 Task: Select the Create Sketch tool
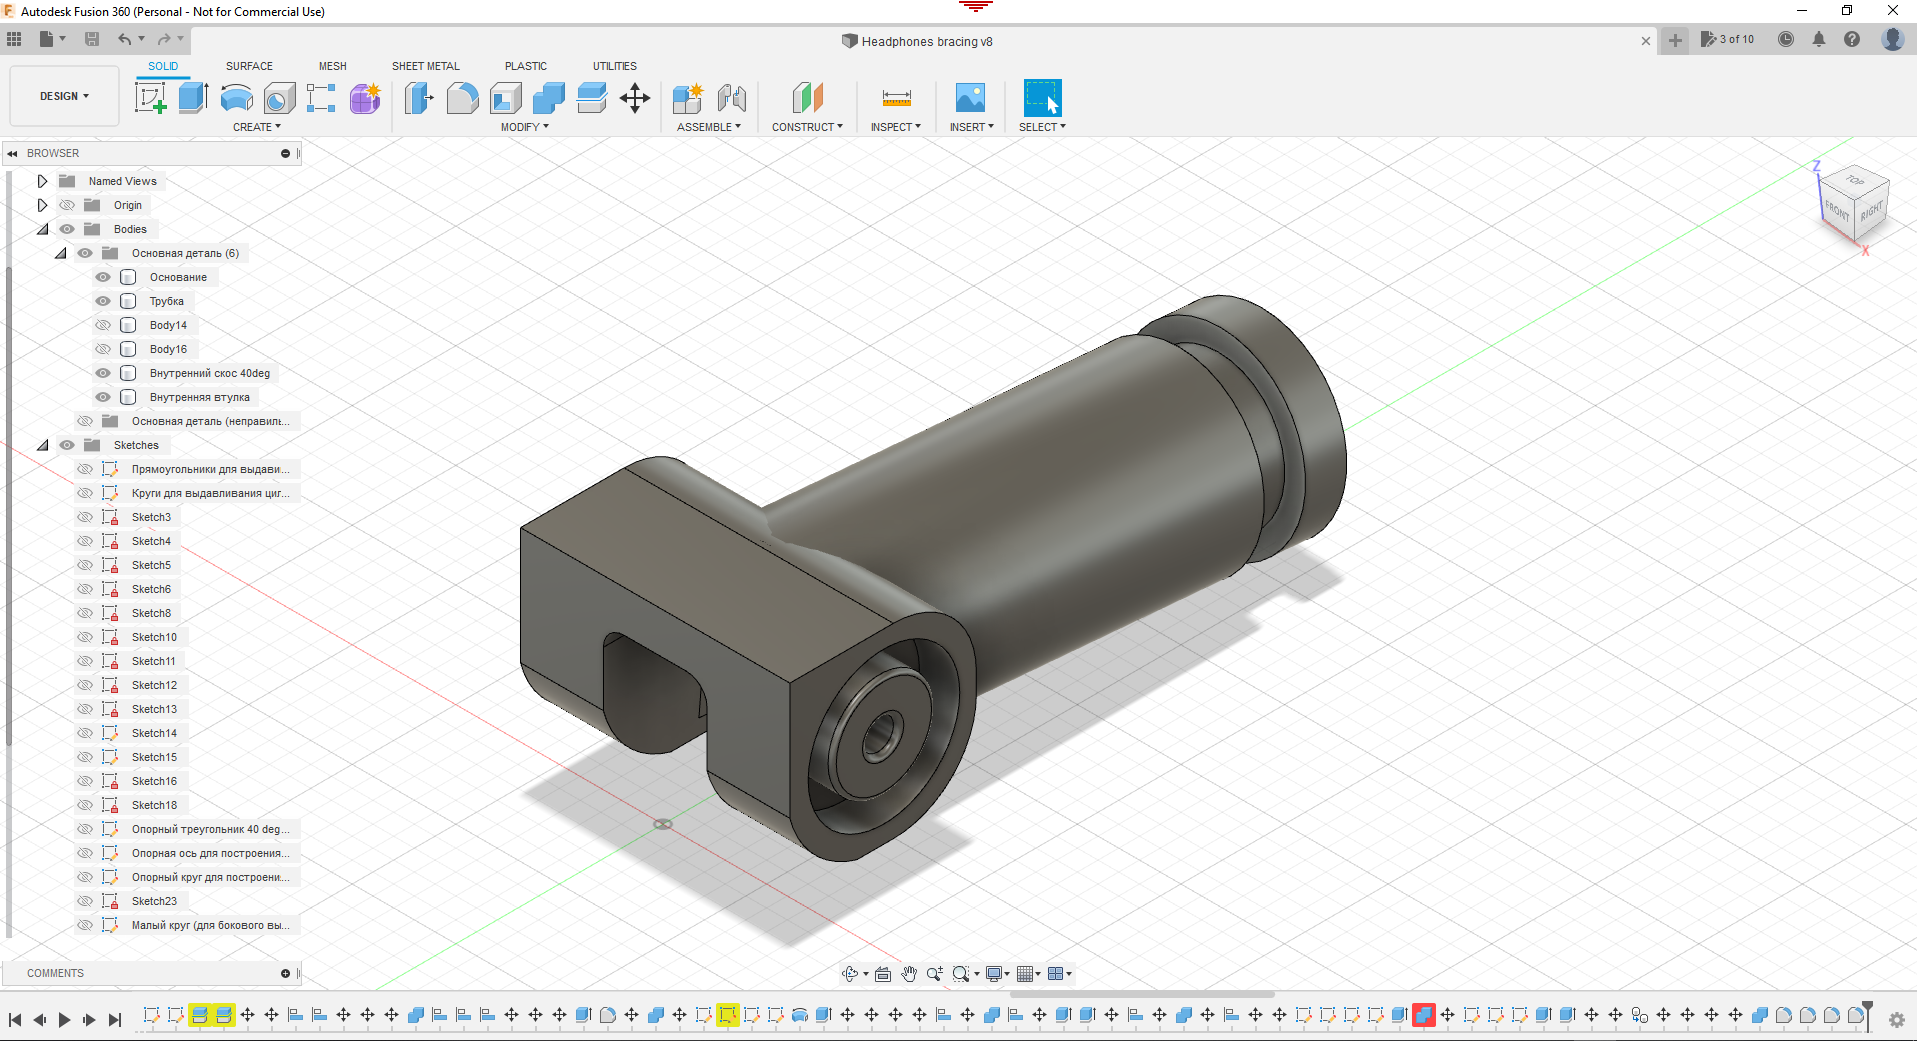coord(151,98)
